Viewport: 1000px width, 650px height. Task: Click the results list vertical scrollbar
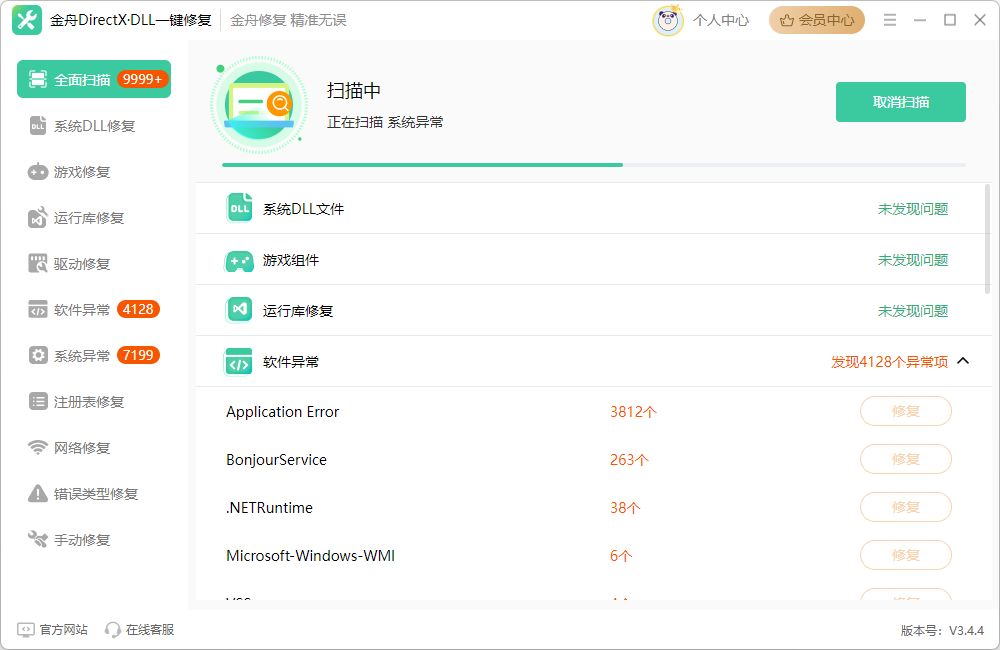pos(988,239)
